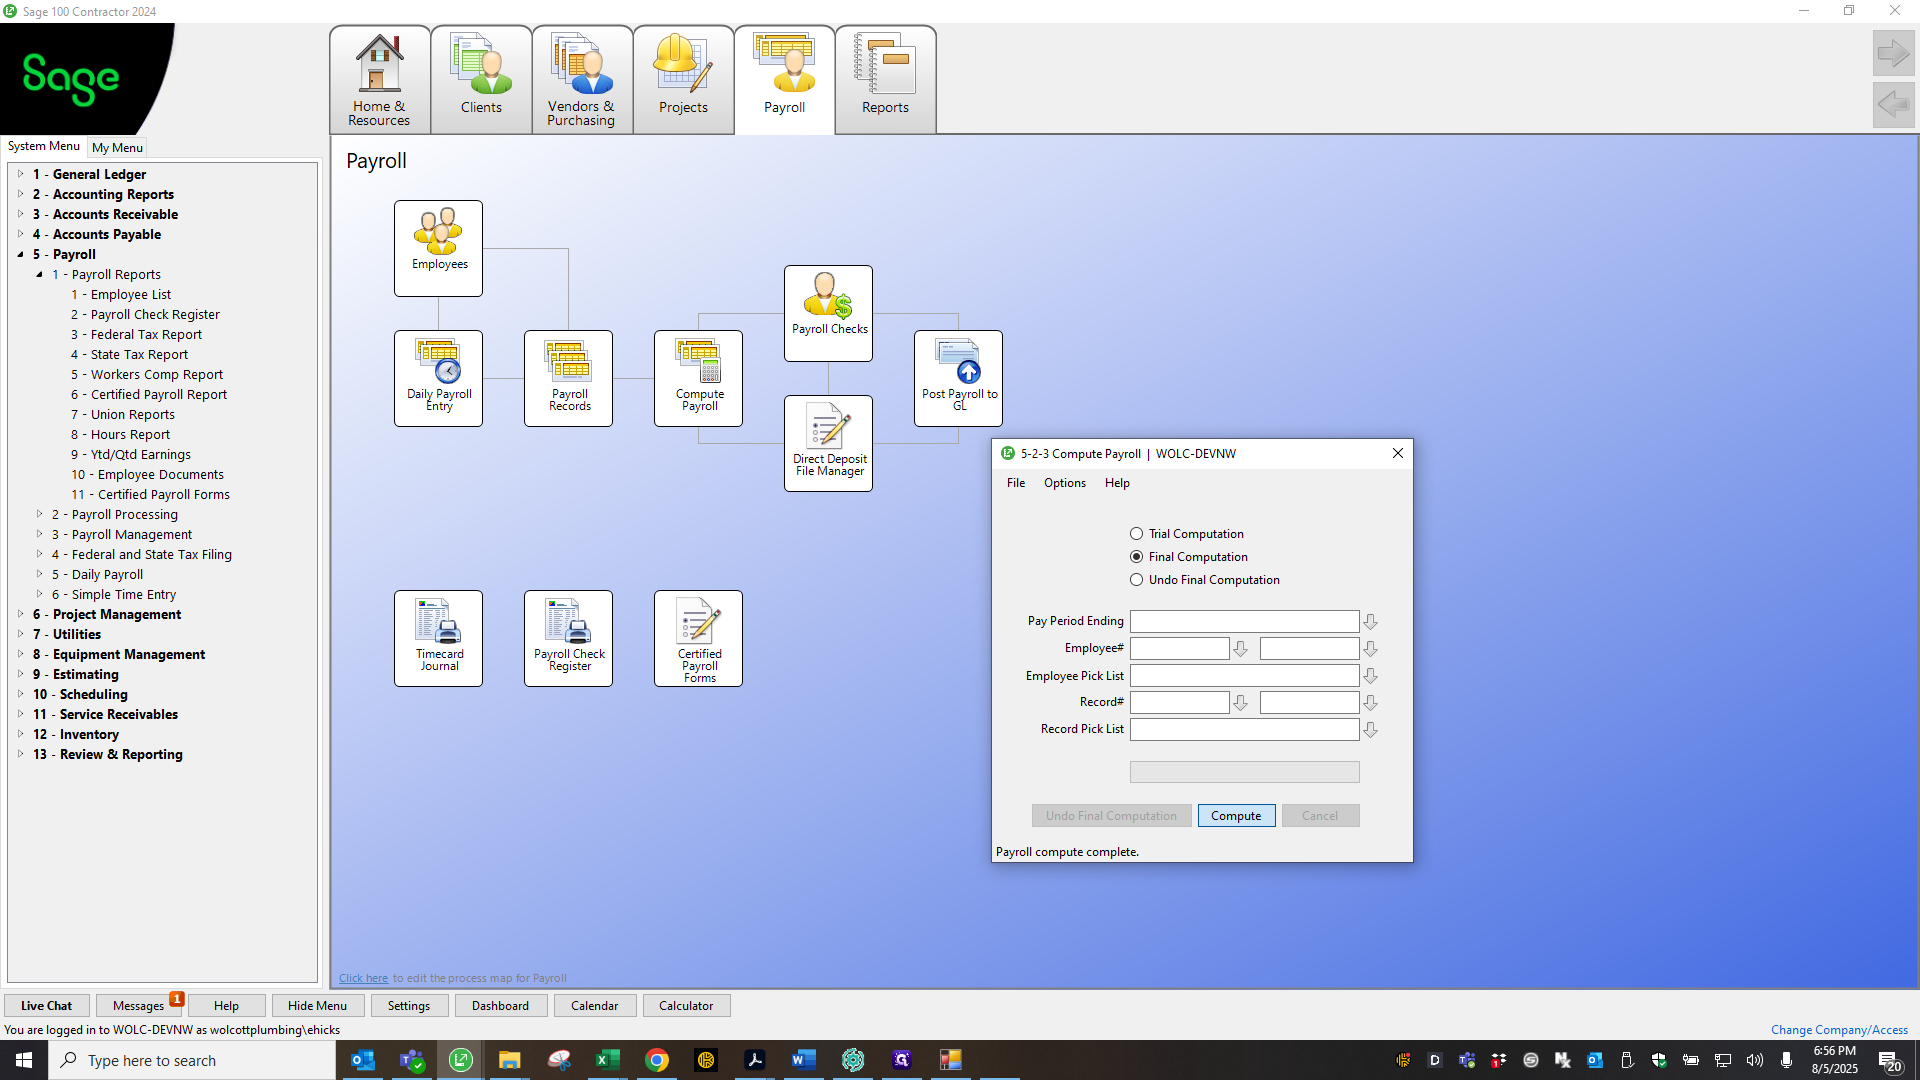Open File Explorer from the taskbar
Screen dimensions: 1920x1080
click(x=510, y=1060)
